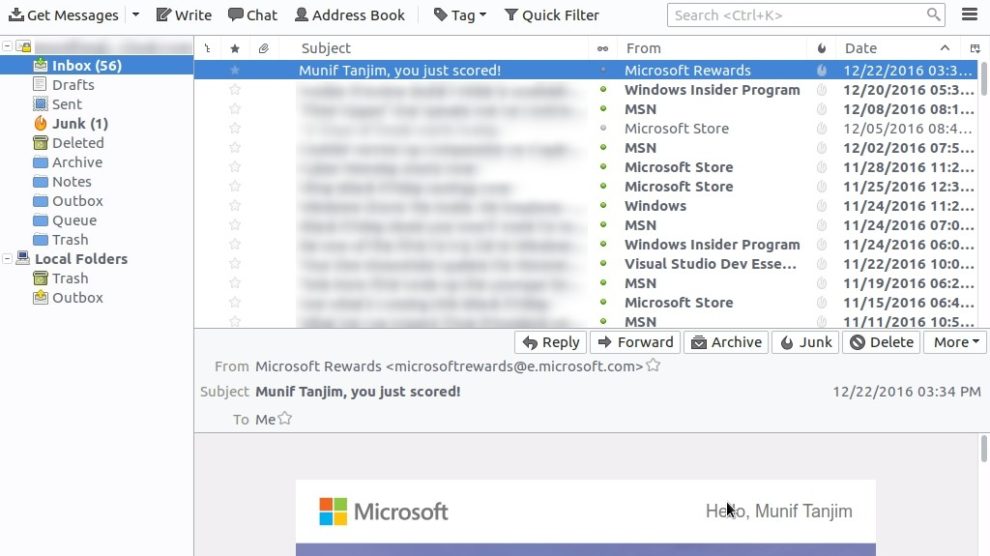This screenshot has width=990, height=556.
Task: Click the message list scrollbar
Action: [x=984, y=79]
